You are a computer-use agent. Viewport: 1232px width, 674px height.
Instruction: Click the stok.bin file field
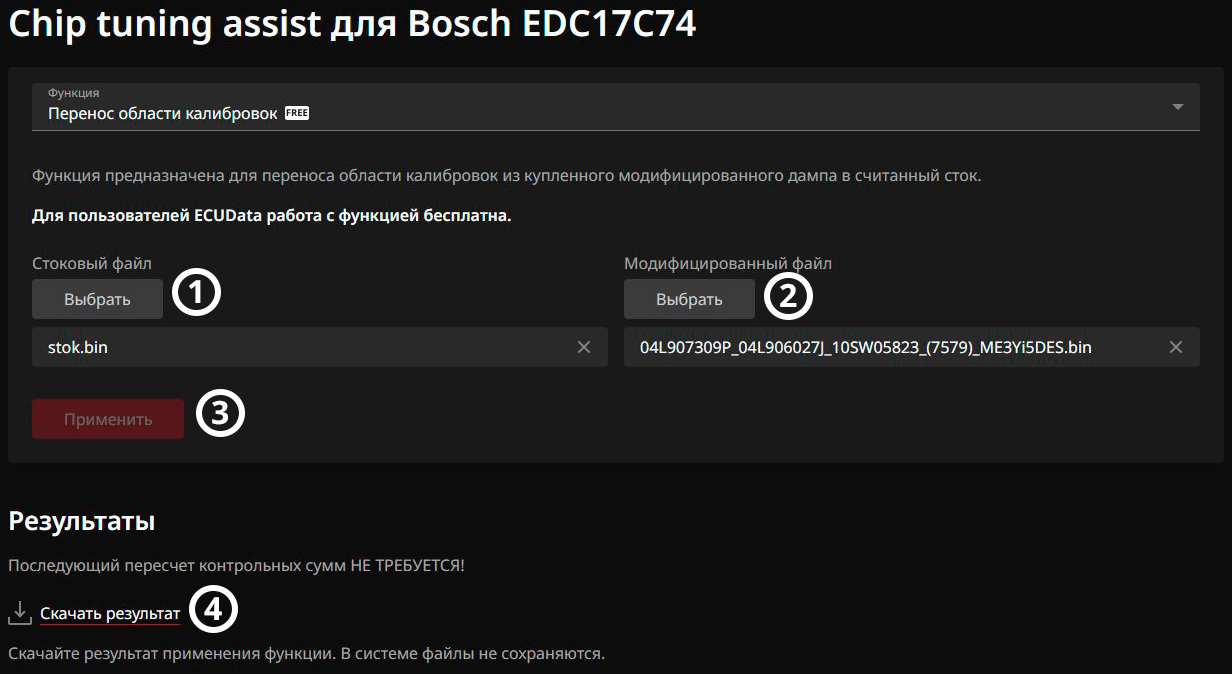click(300, 347)
